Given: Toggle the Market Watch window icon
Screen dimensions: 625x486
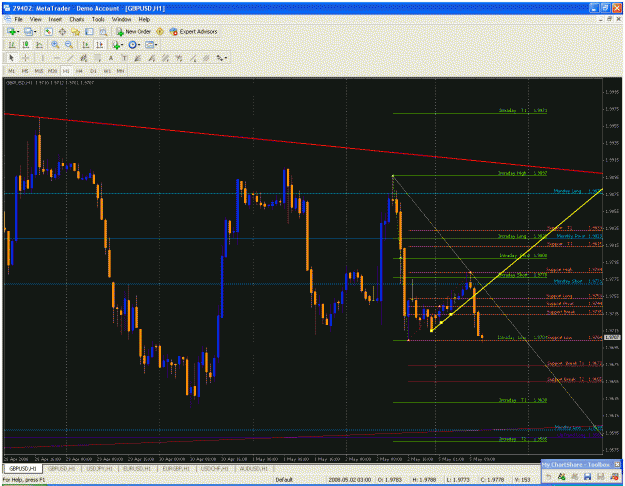Looking at the screenshot, I should [x=49, y=31].
